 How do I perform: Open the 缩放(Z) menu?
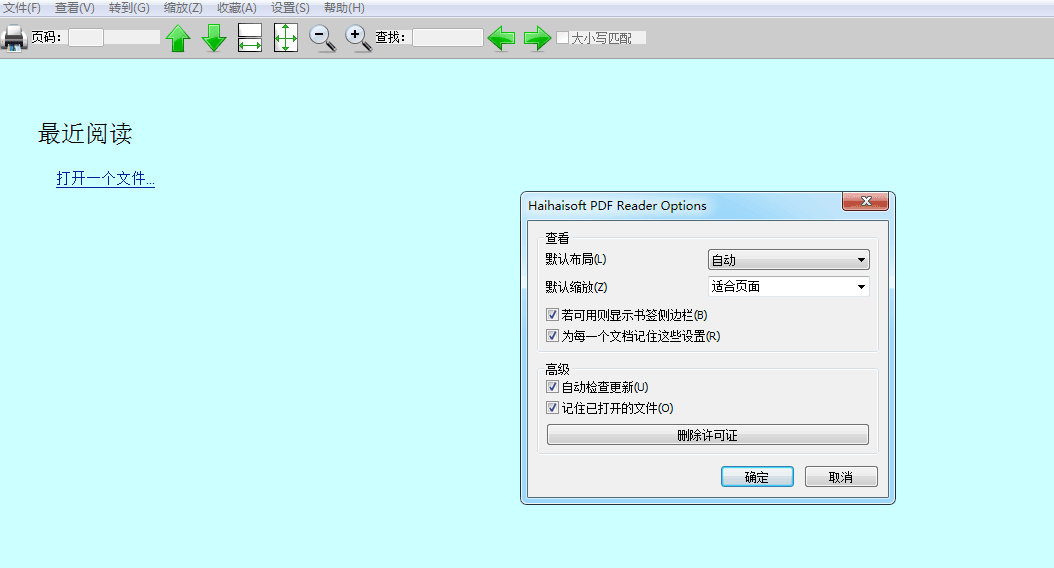click(x=183, y=8)
